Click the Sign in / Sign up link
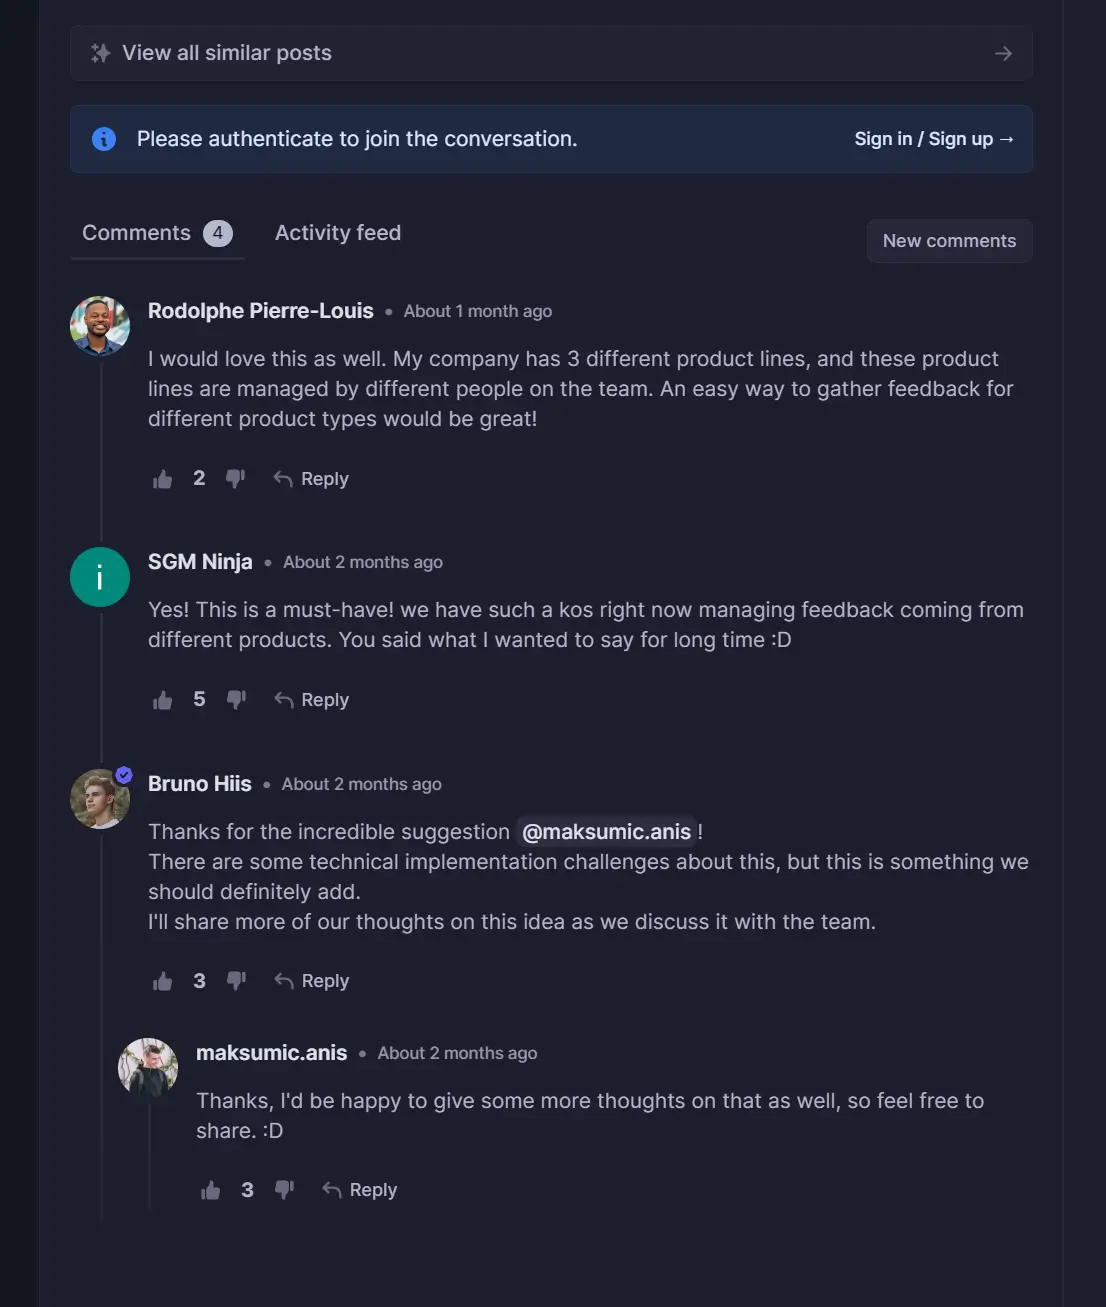This screenshot has height=1307, width=1106. (x=934, y=139)
